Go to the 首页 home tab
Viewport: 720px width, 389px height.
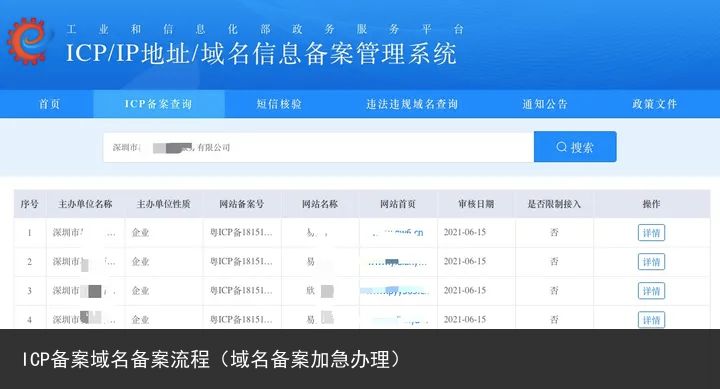coord(49,104)
